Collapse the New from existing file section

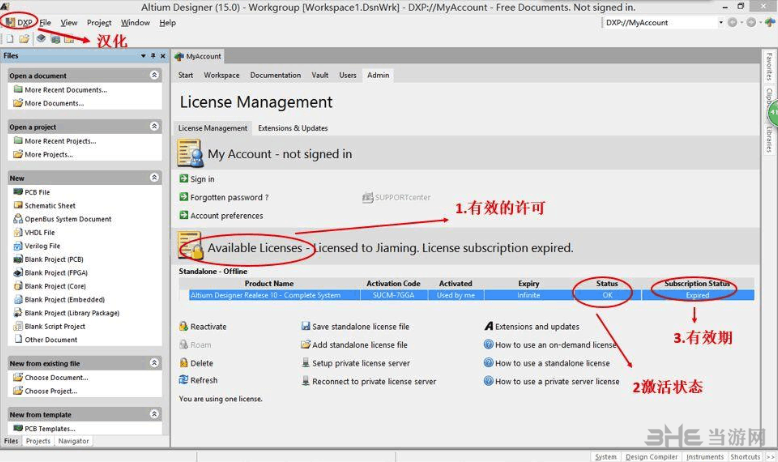[154, 363]
